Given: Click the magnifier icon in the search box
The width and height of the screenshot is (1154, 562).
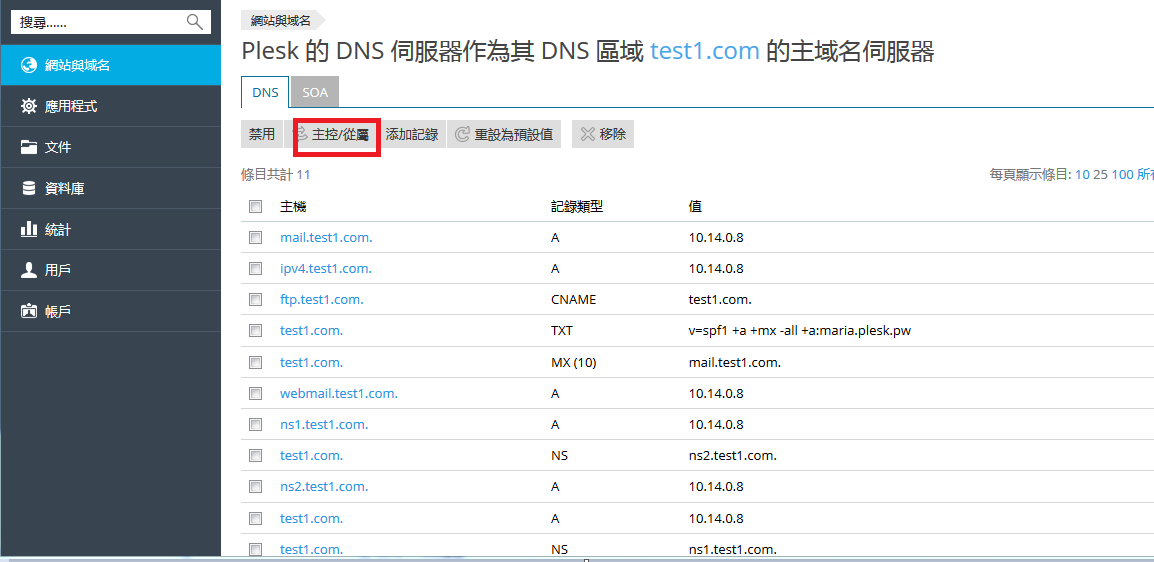Looking at the screenshot, I should tap(194, 22).
